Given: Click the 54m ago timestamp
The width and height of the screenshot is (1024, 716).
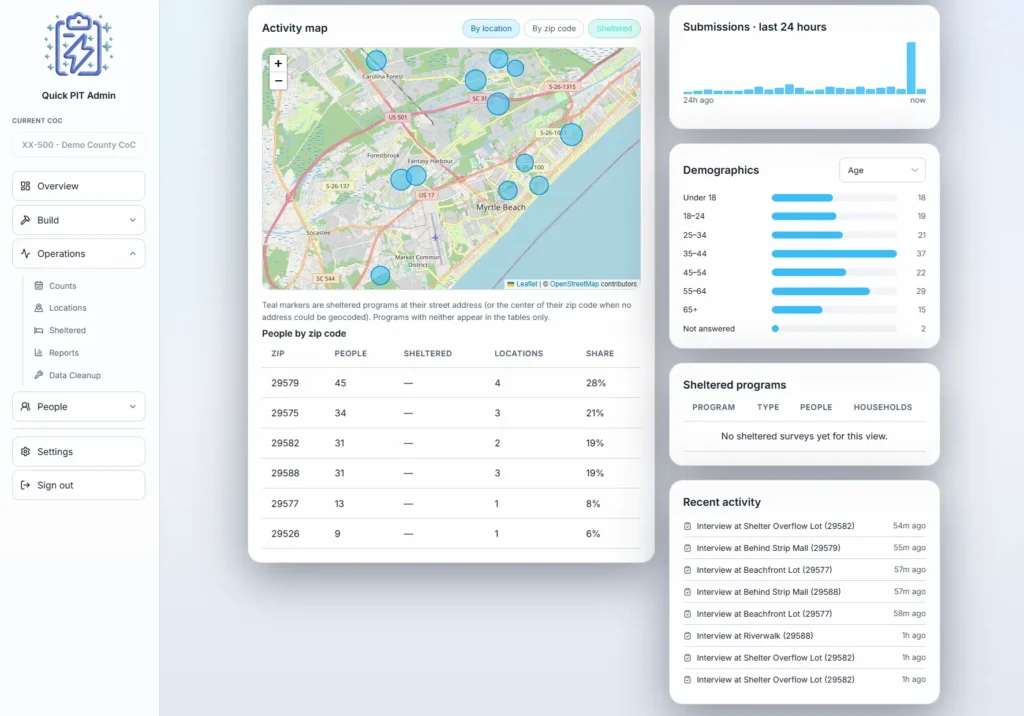Looking at the screenshot, I should click(909, 526).
